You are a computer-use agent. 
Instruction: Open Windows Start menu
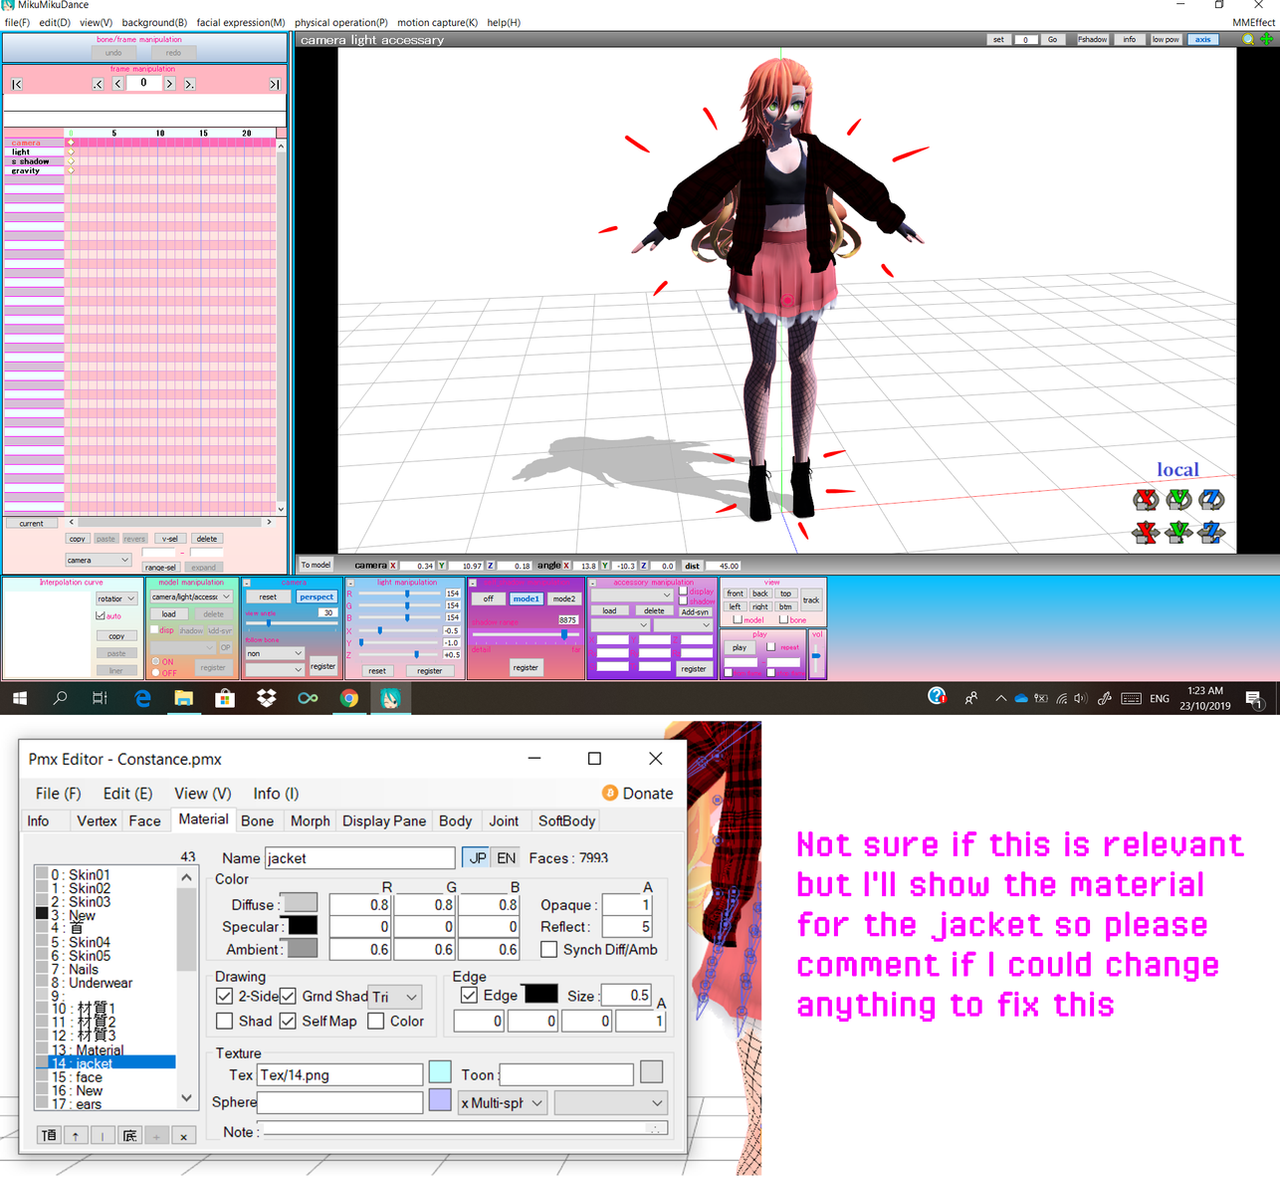click(x=19, y=698)
